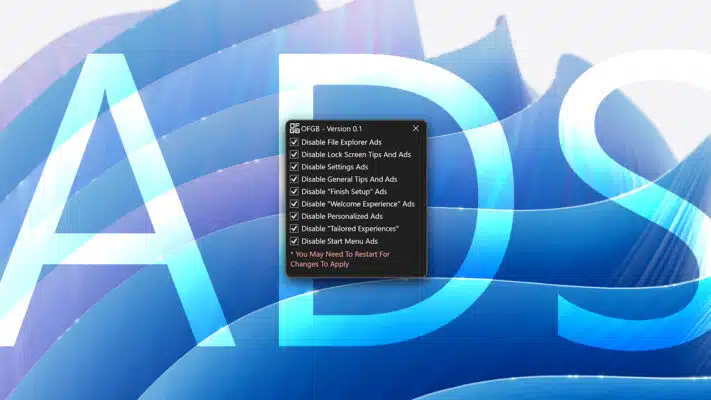The height and width of the screenshot is (400, 711).
Task: Uncheck Disable "Finish Setup" Ads checkbox
Action: coord(294,191)
